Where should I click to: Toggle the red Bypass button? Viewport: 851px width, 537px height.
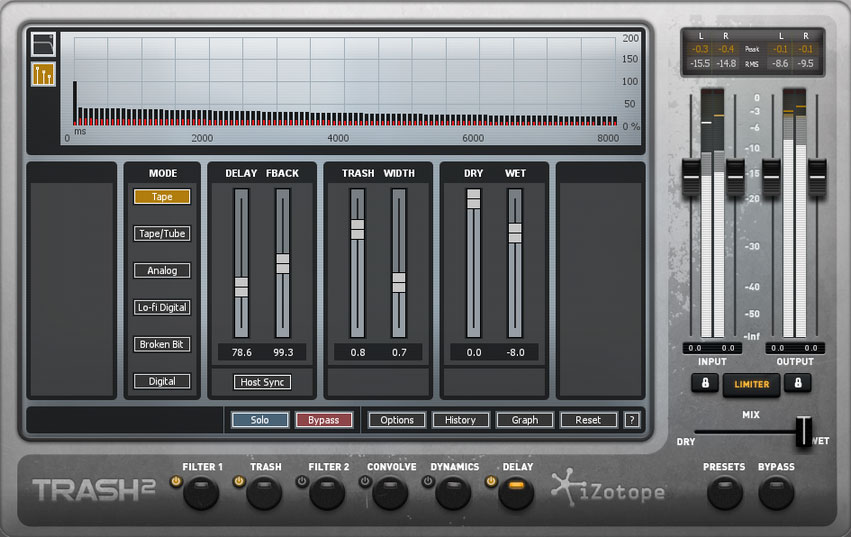point(323,420)
